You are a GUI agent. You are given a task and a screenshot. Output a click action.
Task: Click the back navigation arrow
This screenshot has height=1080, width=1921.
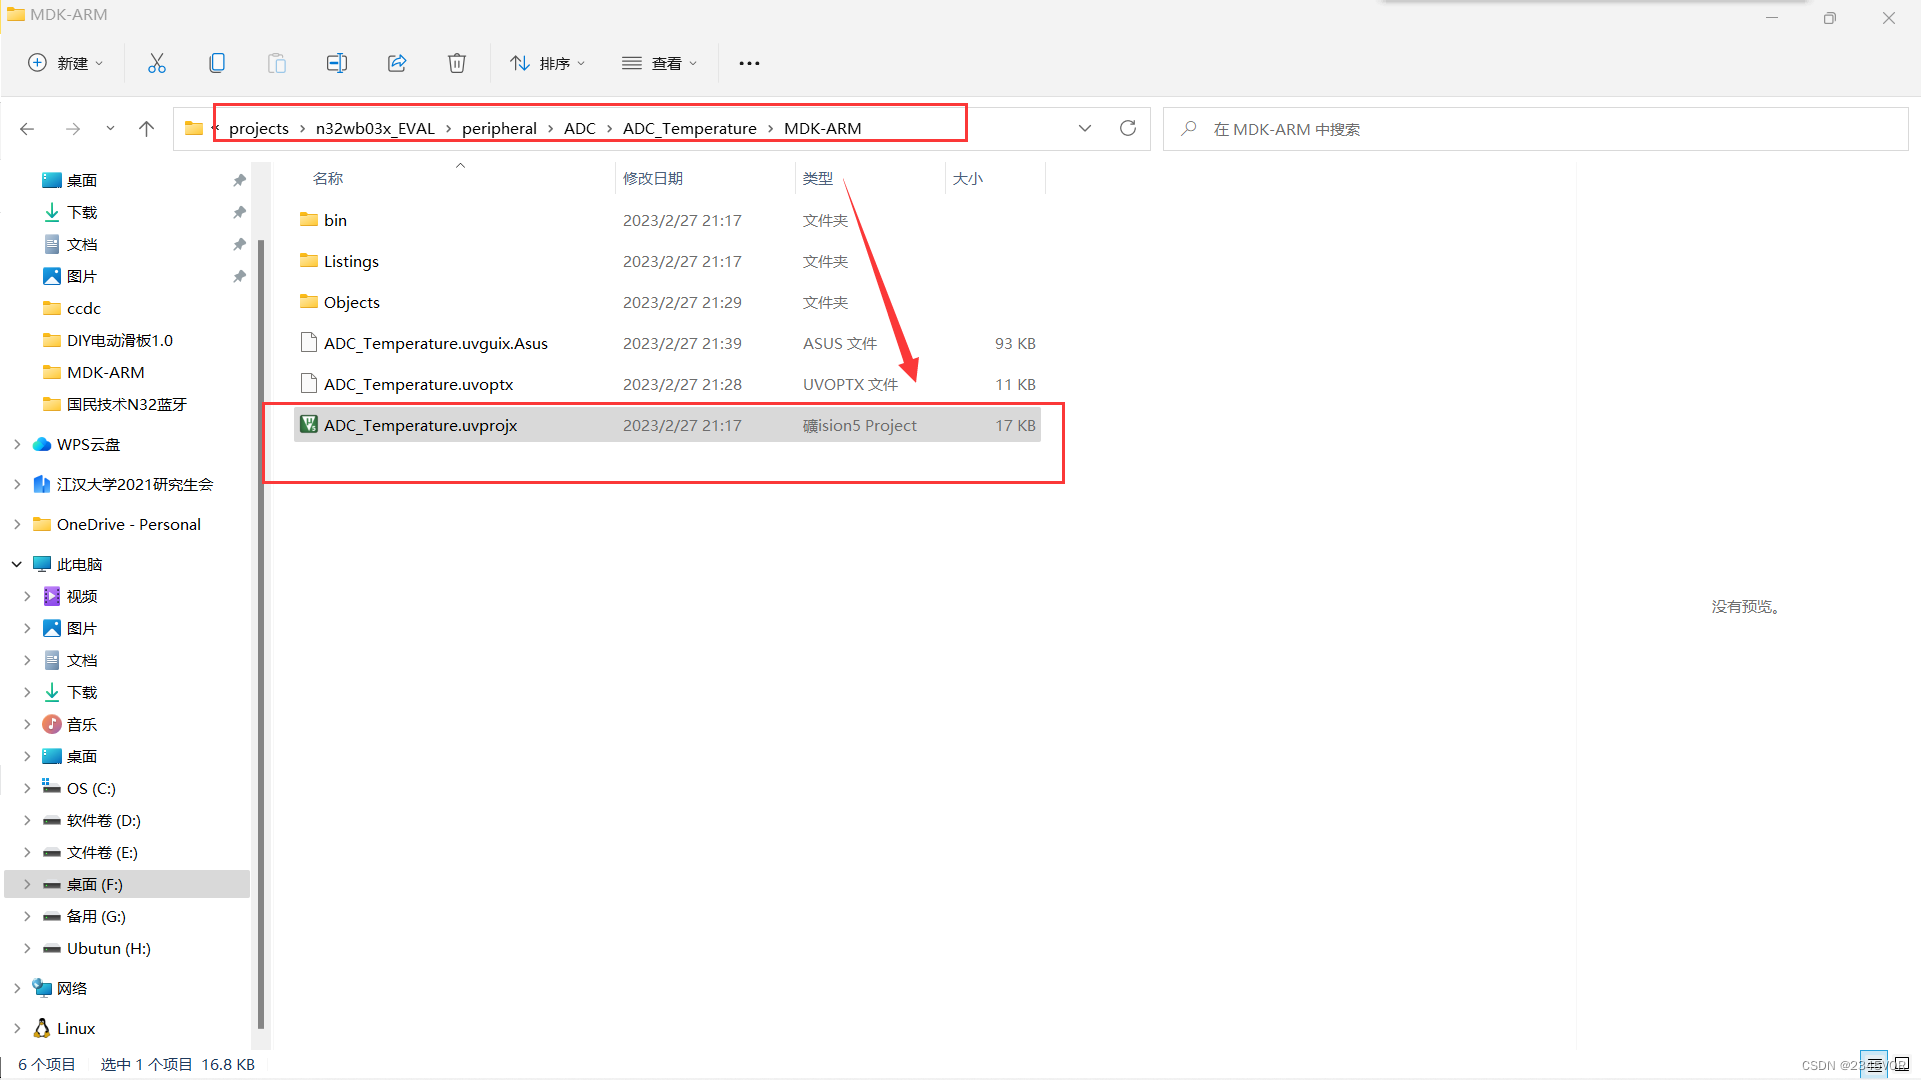point(27,128)
